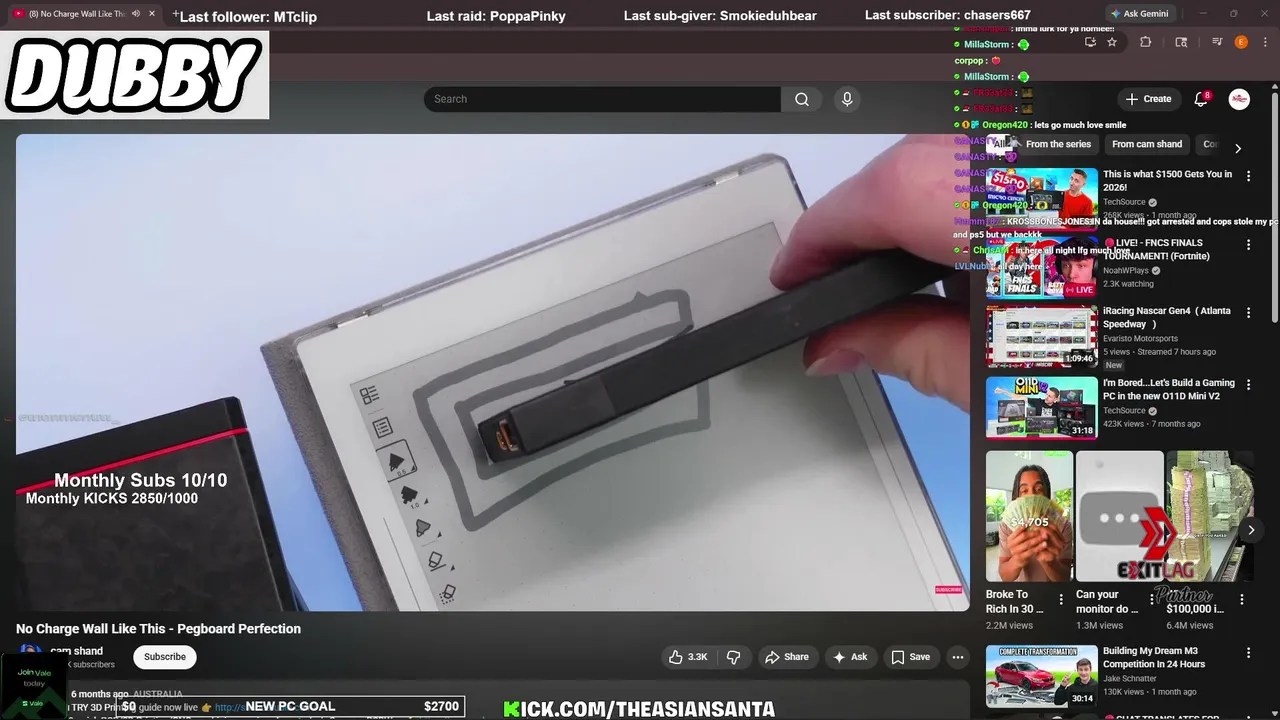
Task: Open options for 'Building My Dream M3' video
Action: 1248,653
